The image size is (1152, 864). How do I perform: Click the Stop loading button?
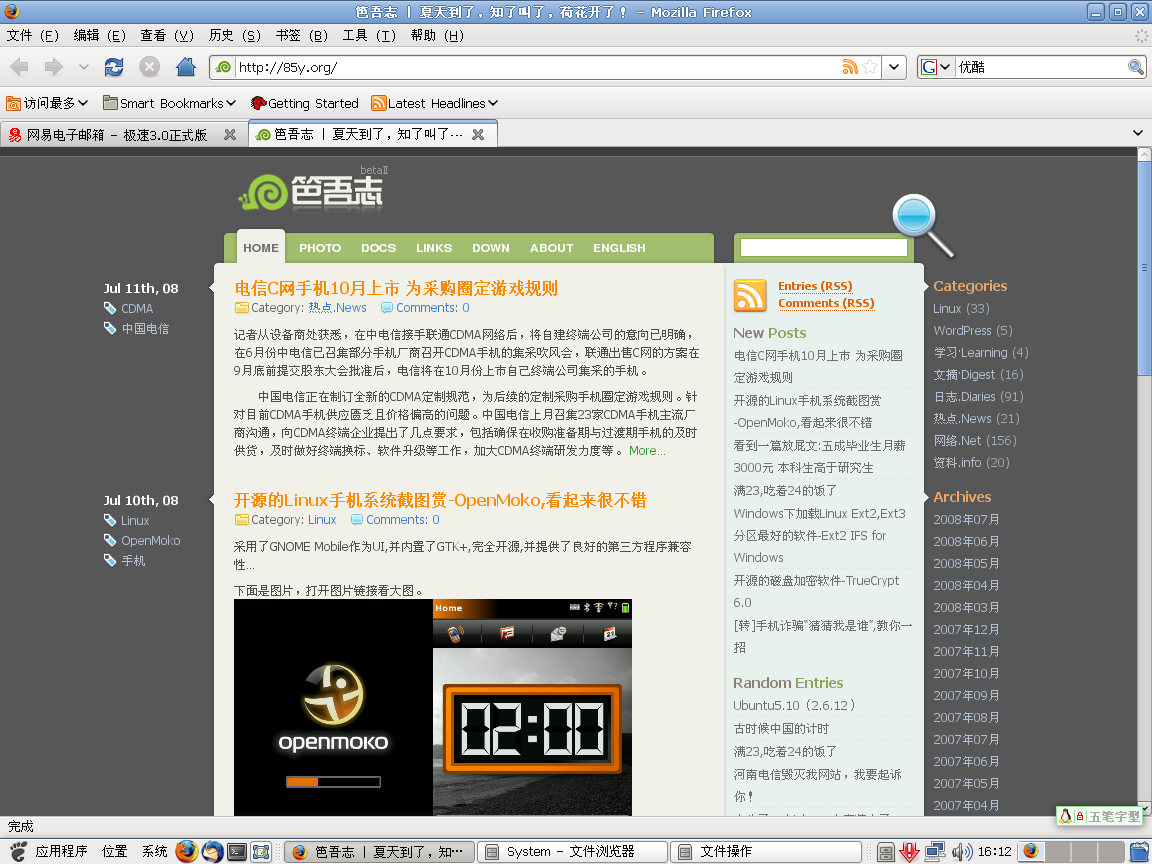(149, 67)
